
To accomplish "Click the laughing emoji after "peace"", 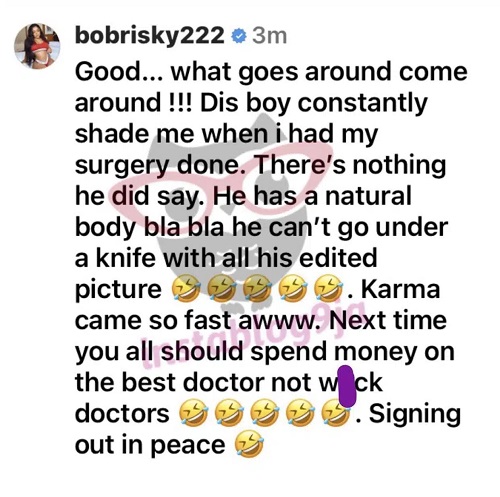I will tap(250, 444).
